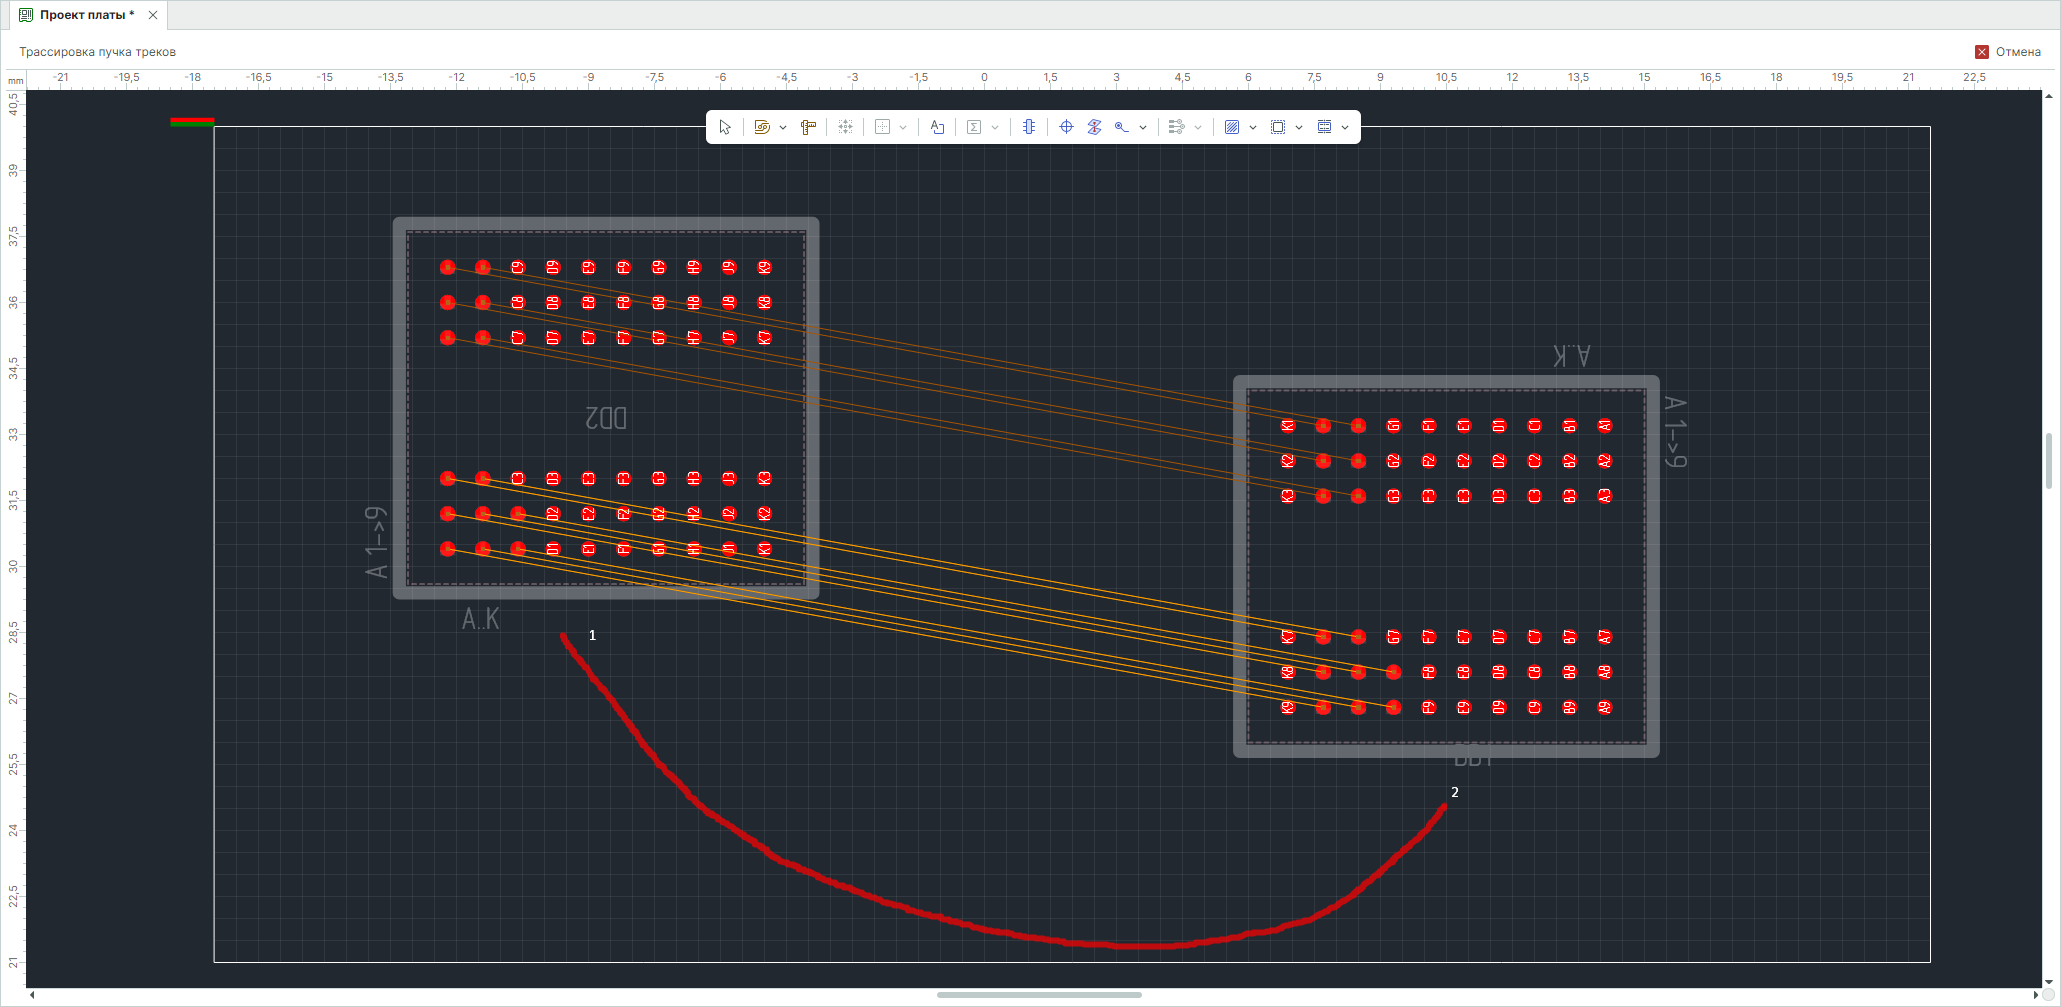The width and height of the screenshot is (2061, 1007).
Task: Click the place component chip icon
Action: 1029,127
